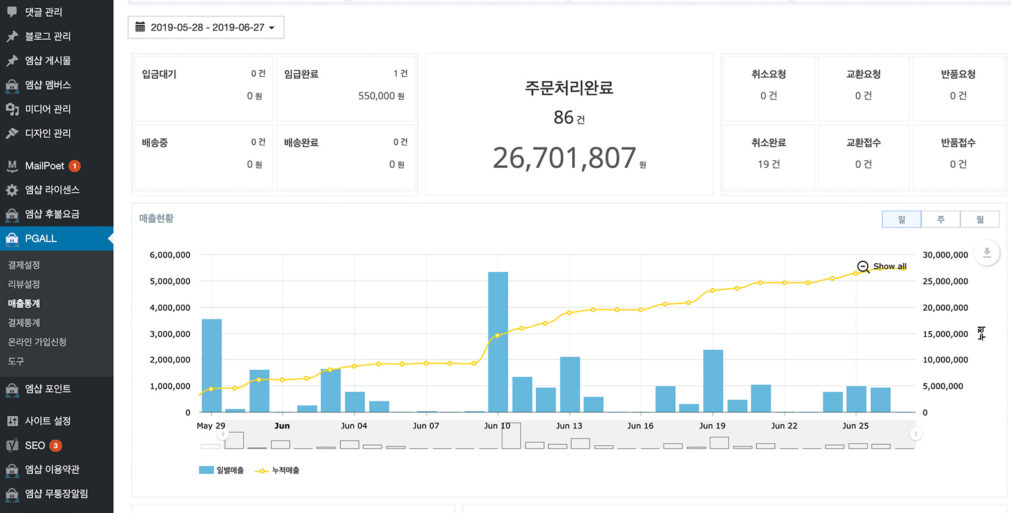Click the gear icon beside 엠샵 라이센스
Image resolution: width=1024 pixels, height=513 pixels.
coord(12,190)
